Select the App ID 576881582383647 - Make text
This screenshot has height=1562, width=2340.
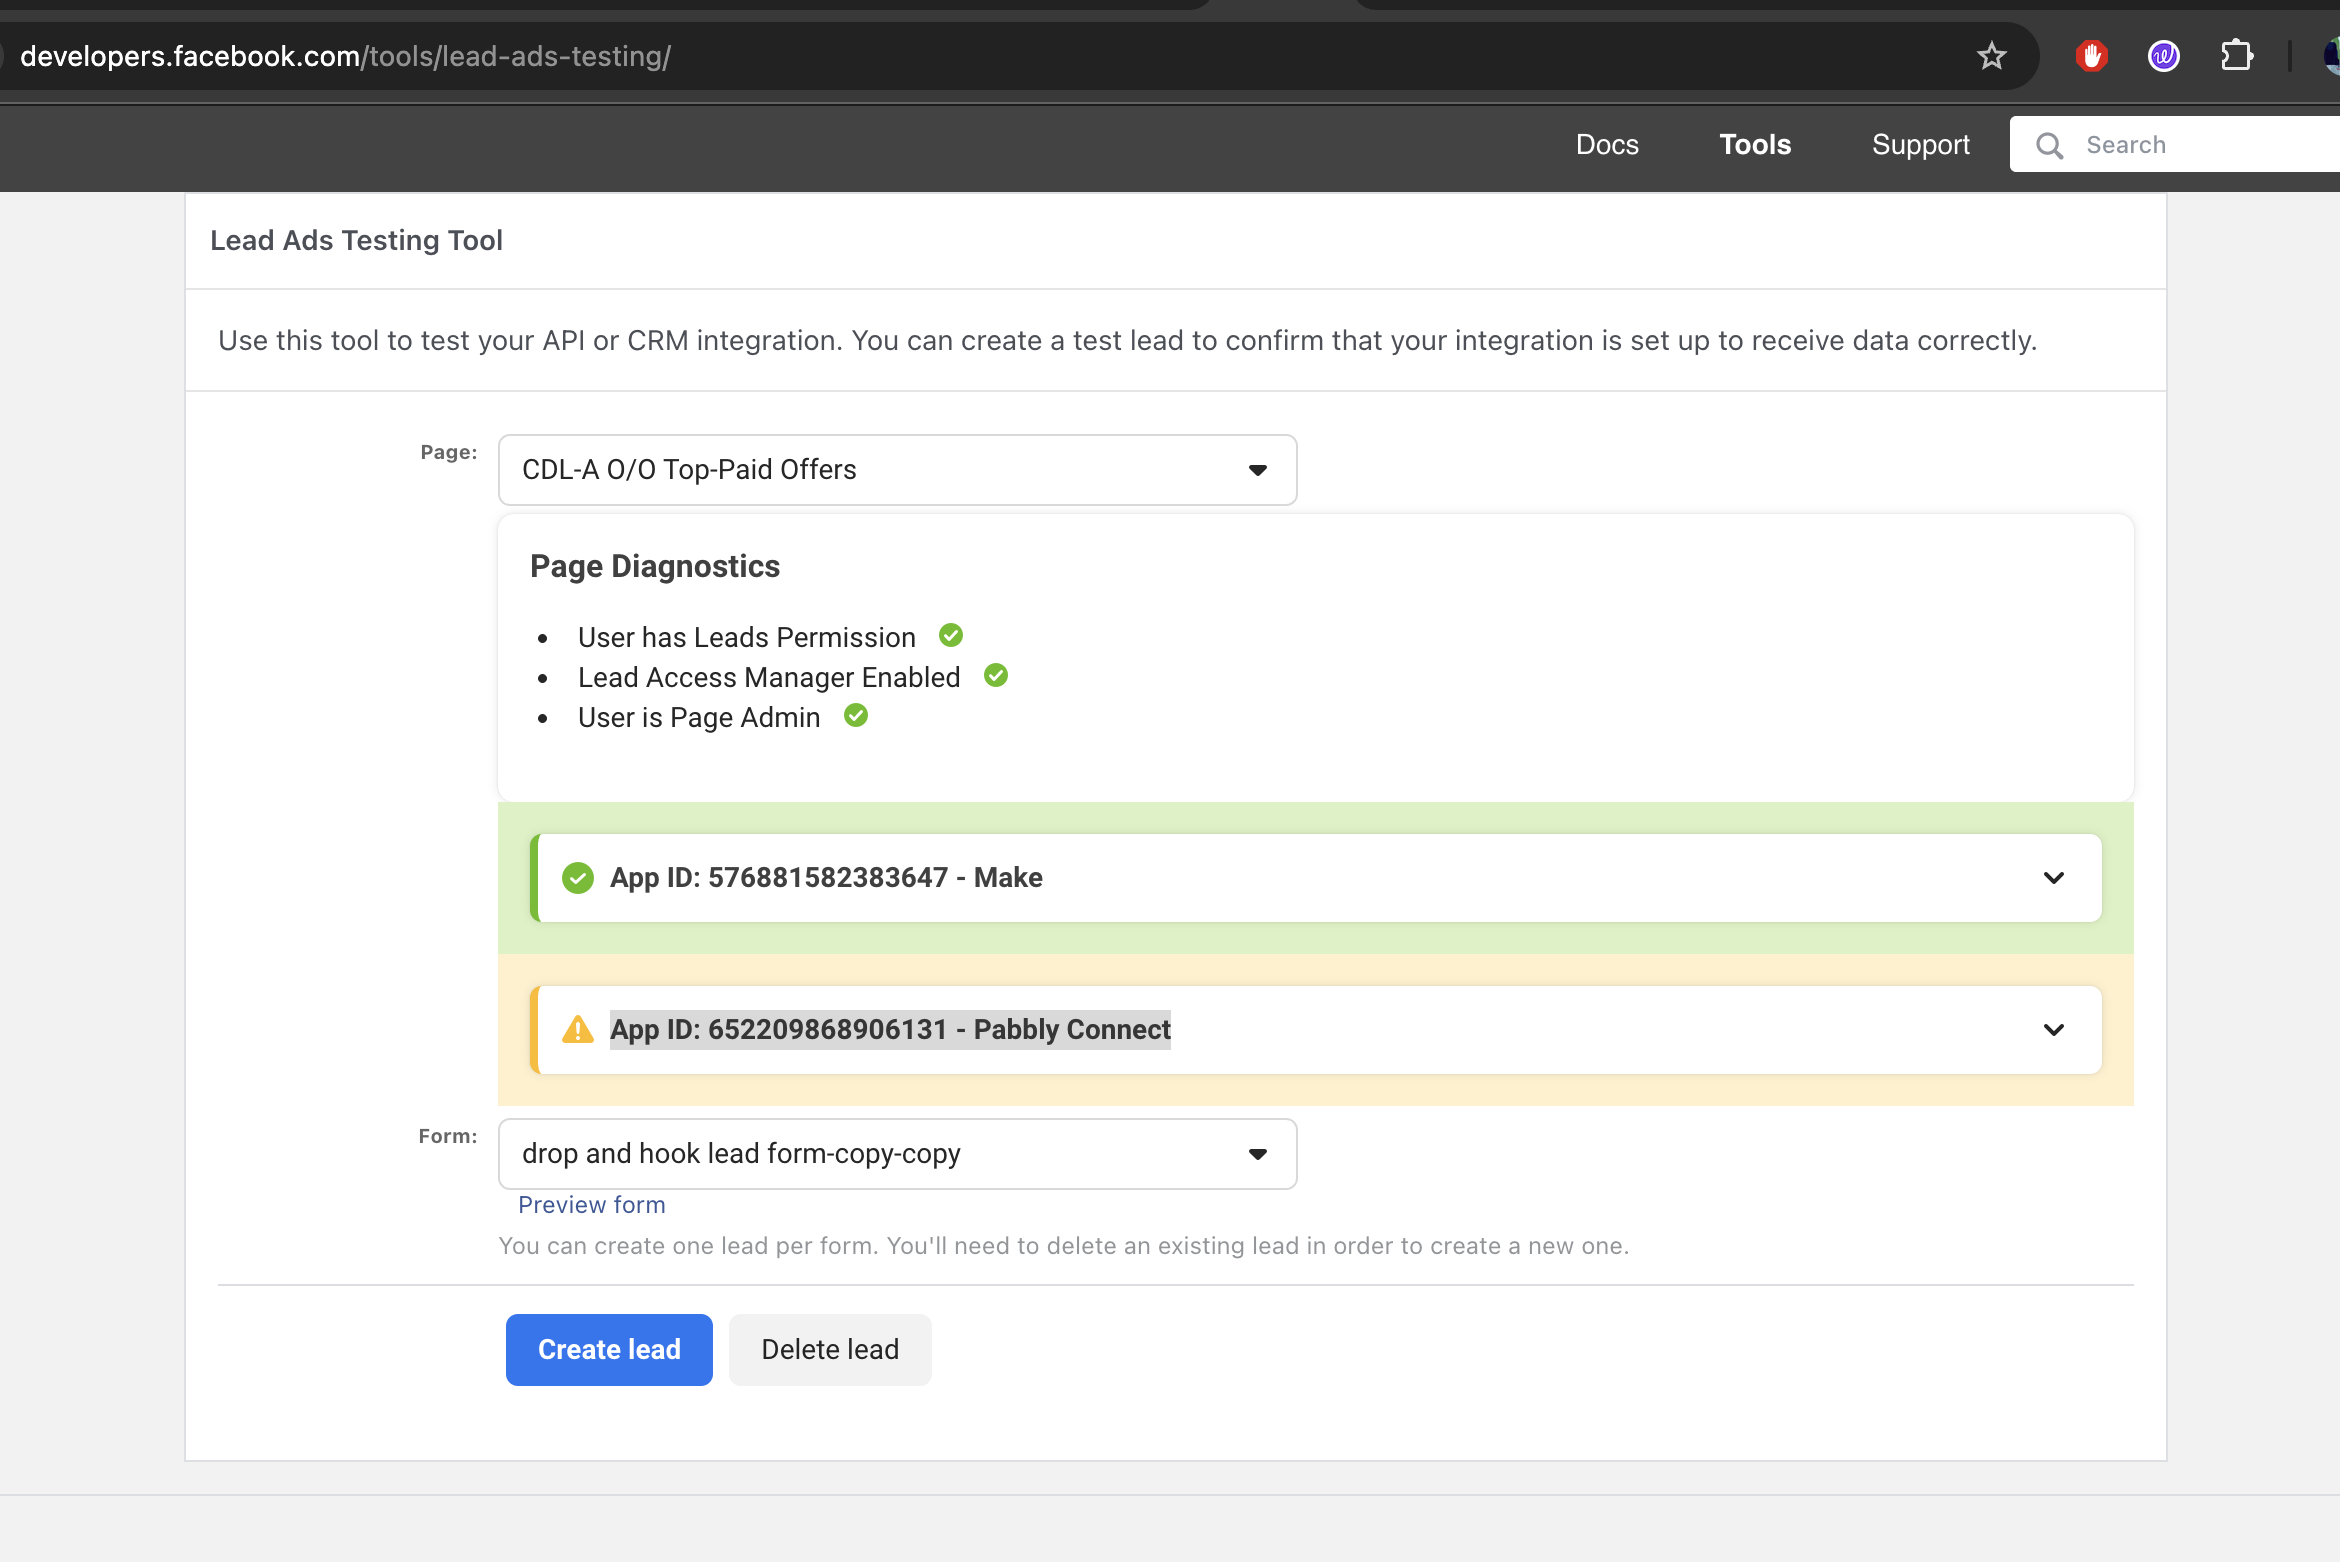point(826,878)
